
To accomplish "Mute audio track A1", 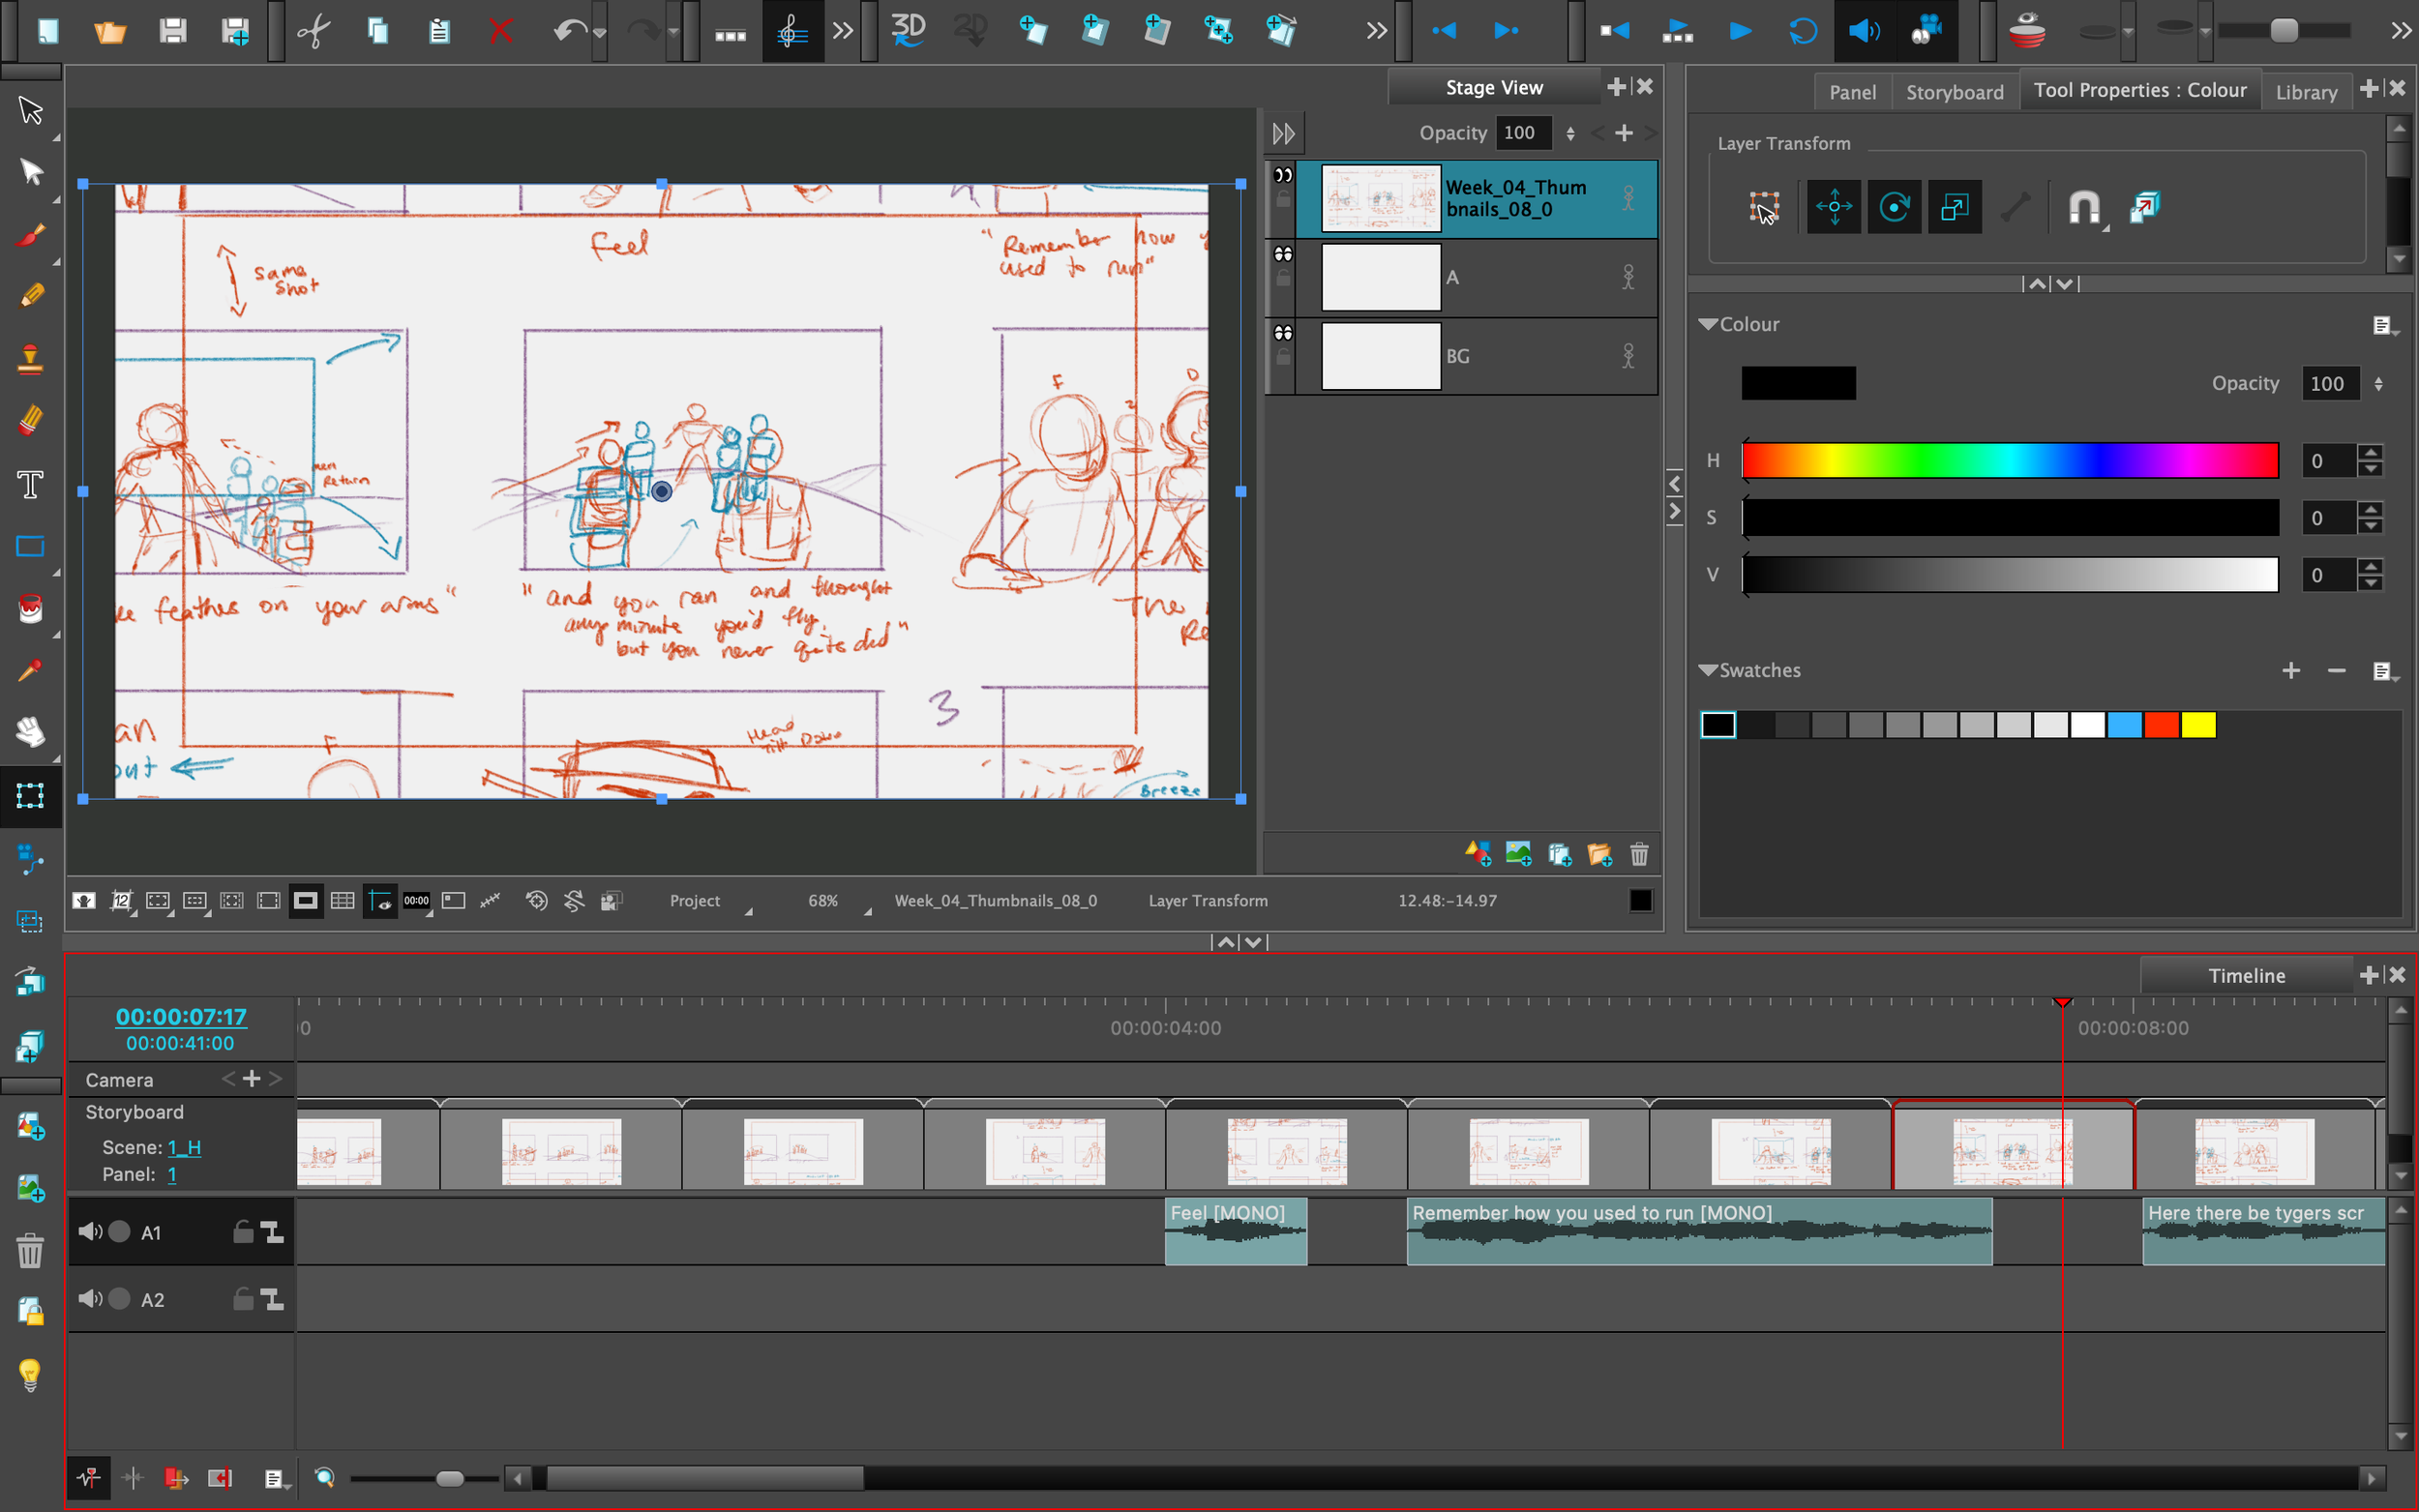I will 91,1232.
